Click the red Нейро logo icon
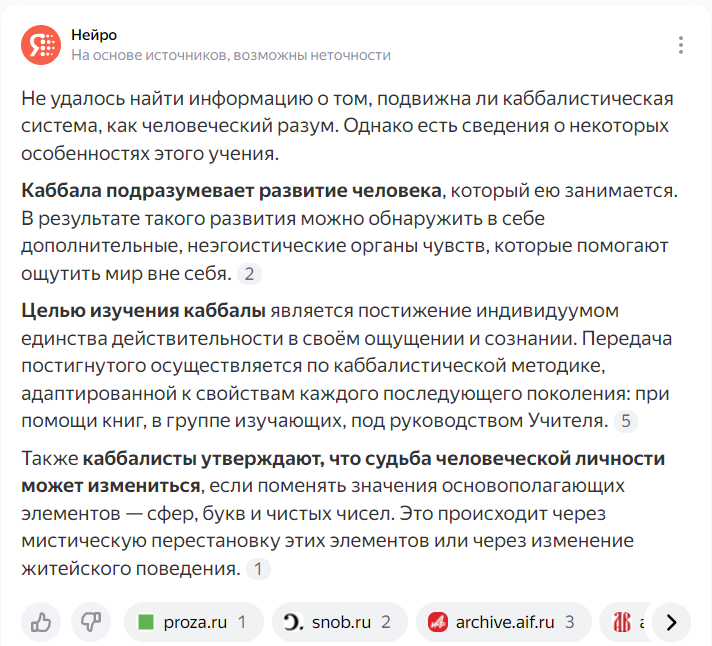The image size is (712, 646). coord(41,45)
